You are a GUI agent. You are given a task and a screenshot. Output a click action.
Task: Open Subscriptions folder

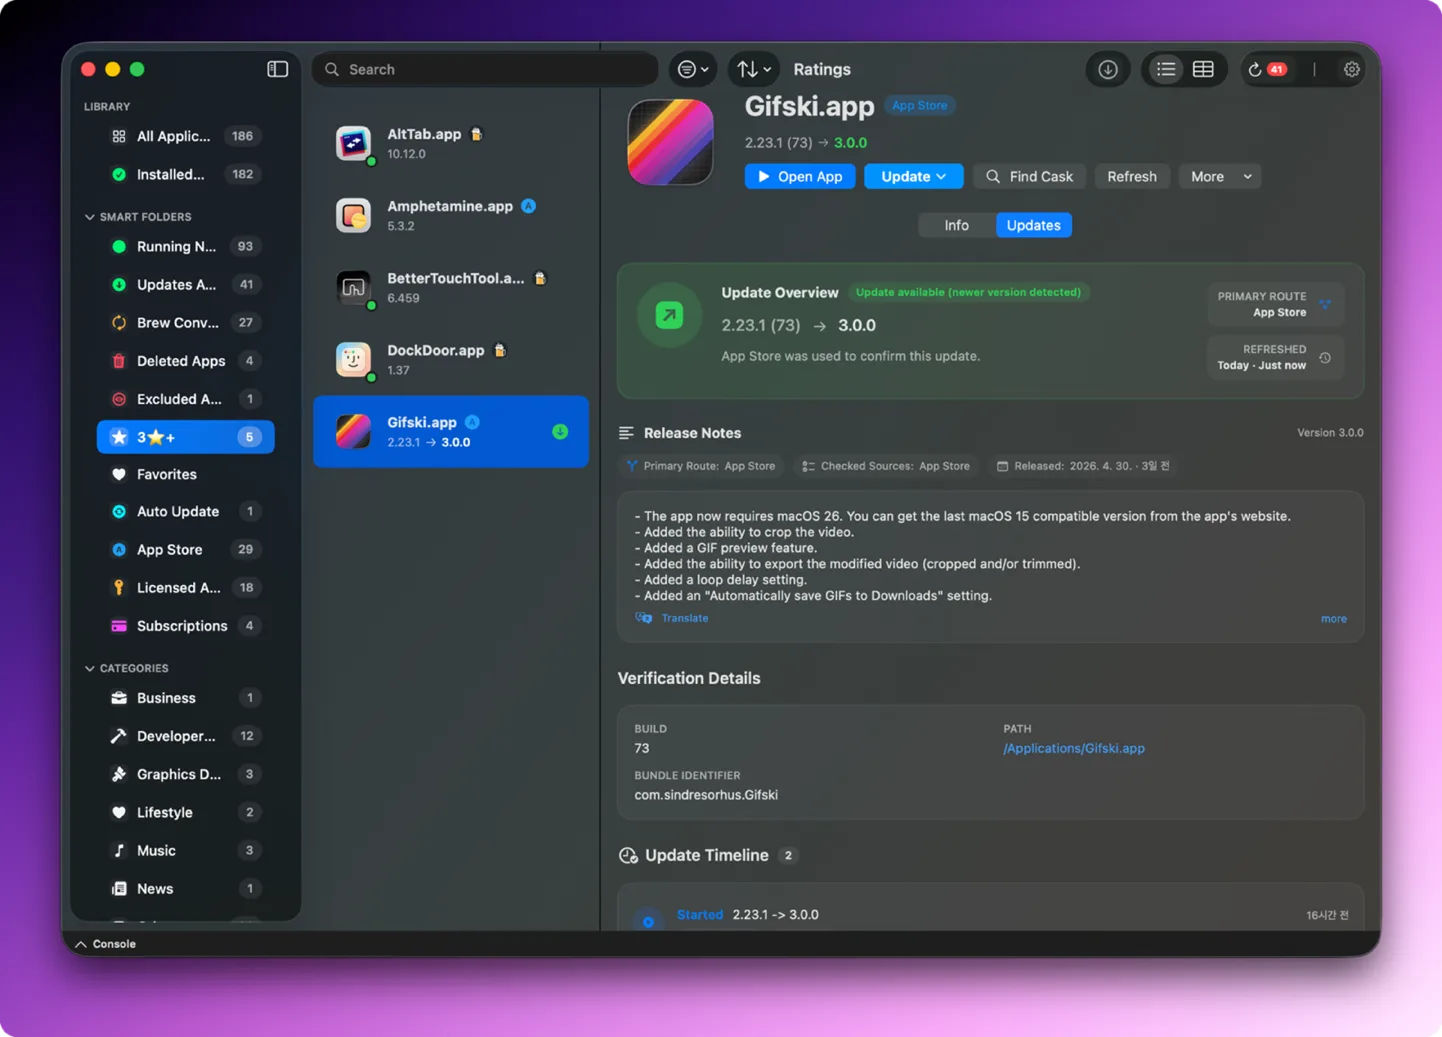[185, 625]
